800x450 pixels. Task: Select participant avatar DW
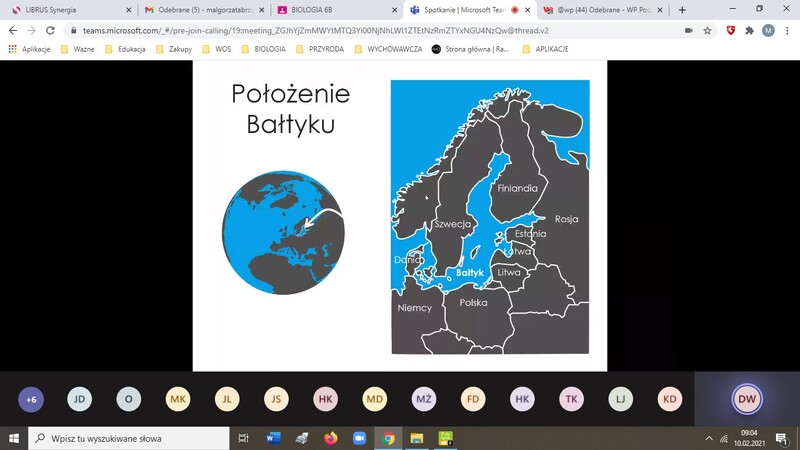point(747,399)
